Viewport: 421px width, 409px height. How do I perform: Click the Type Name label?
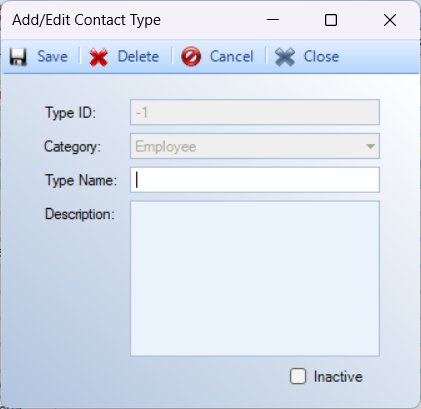click(x=81, y=180)
